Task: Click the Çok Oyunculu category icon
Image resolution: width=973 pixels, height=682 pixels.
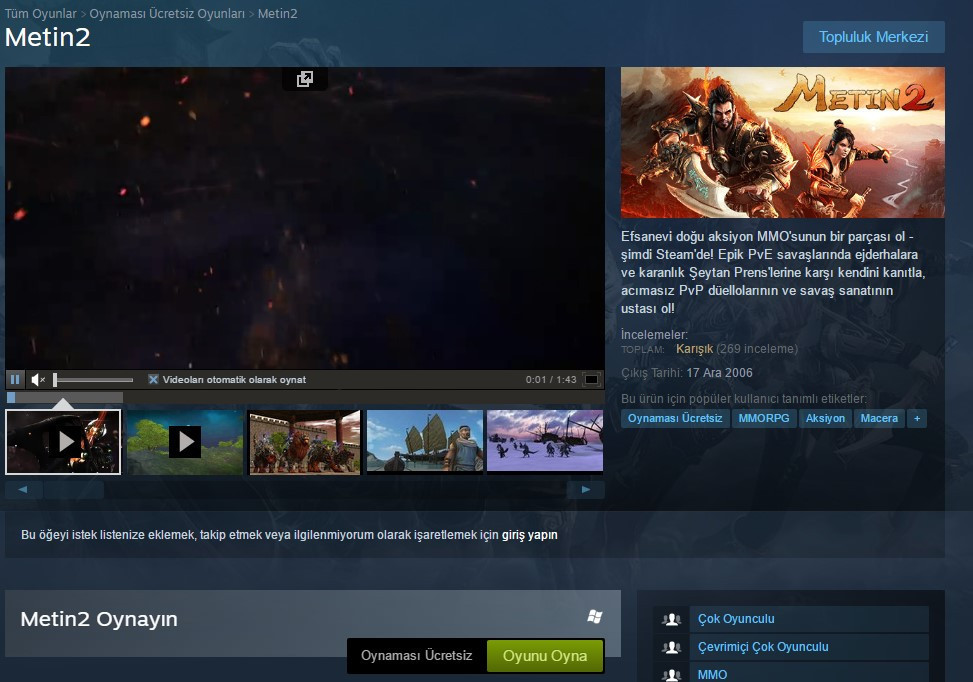Action: click(671, 619)
